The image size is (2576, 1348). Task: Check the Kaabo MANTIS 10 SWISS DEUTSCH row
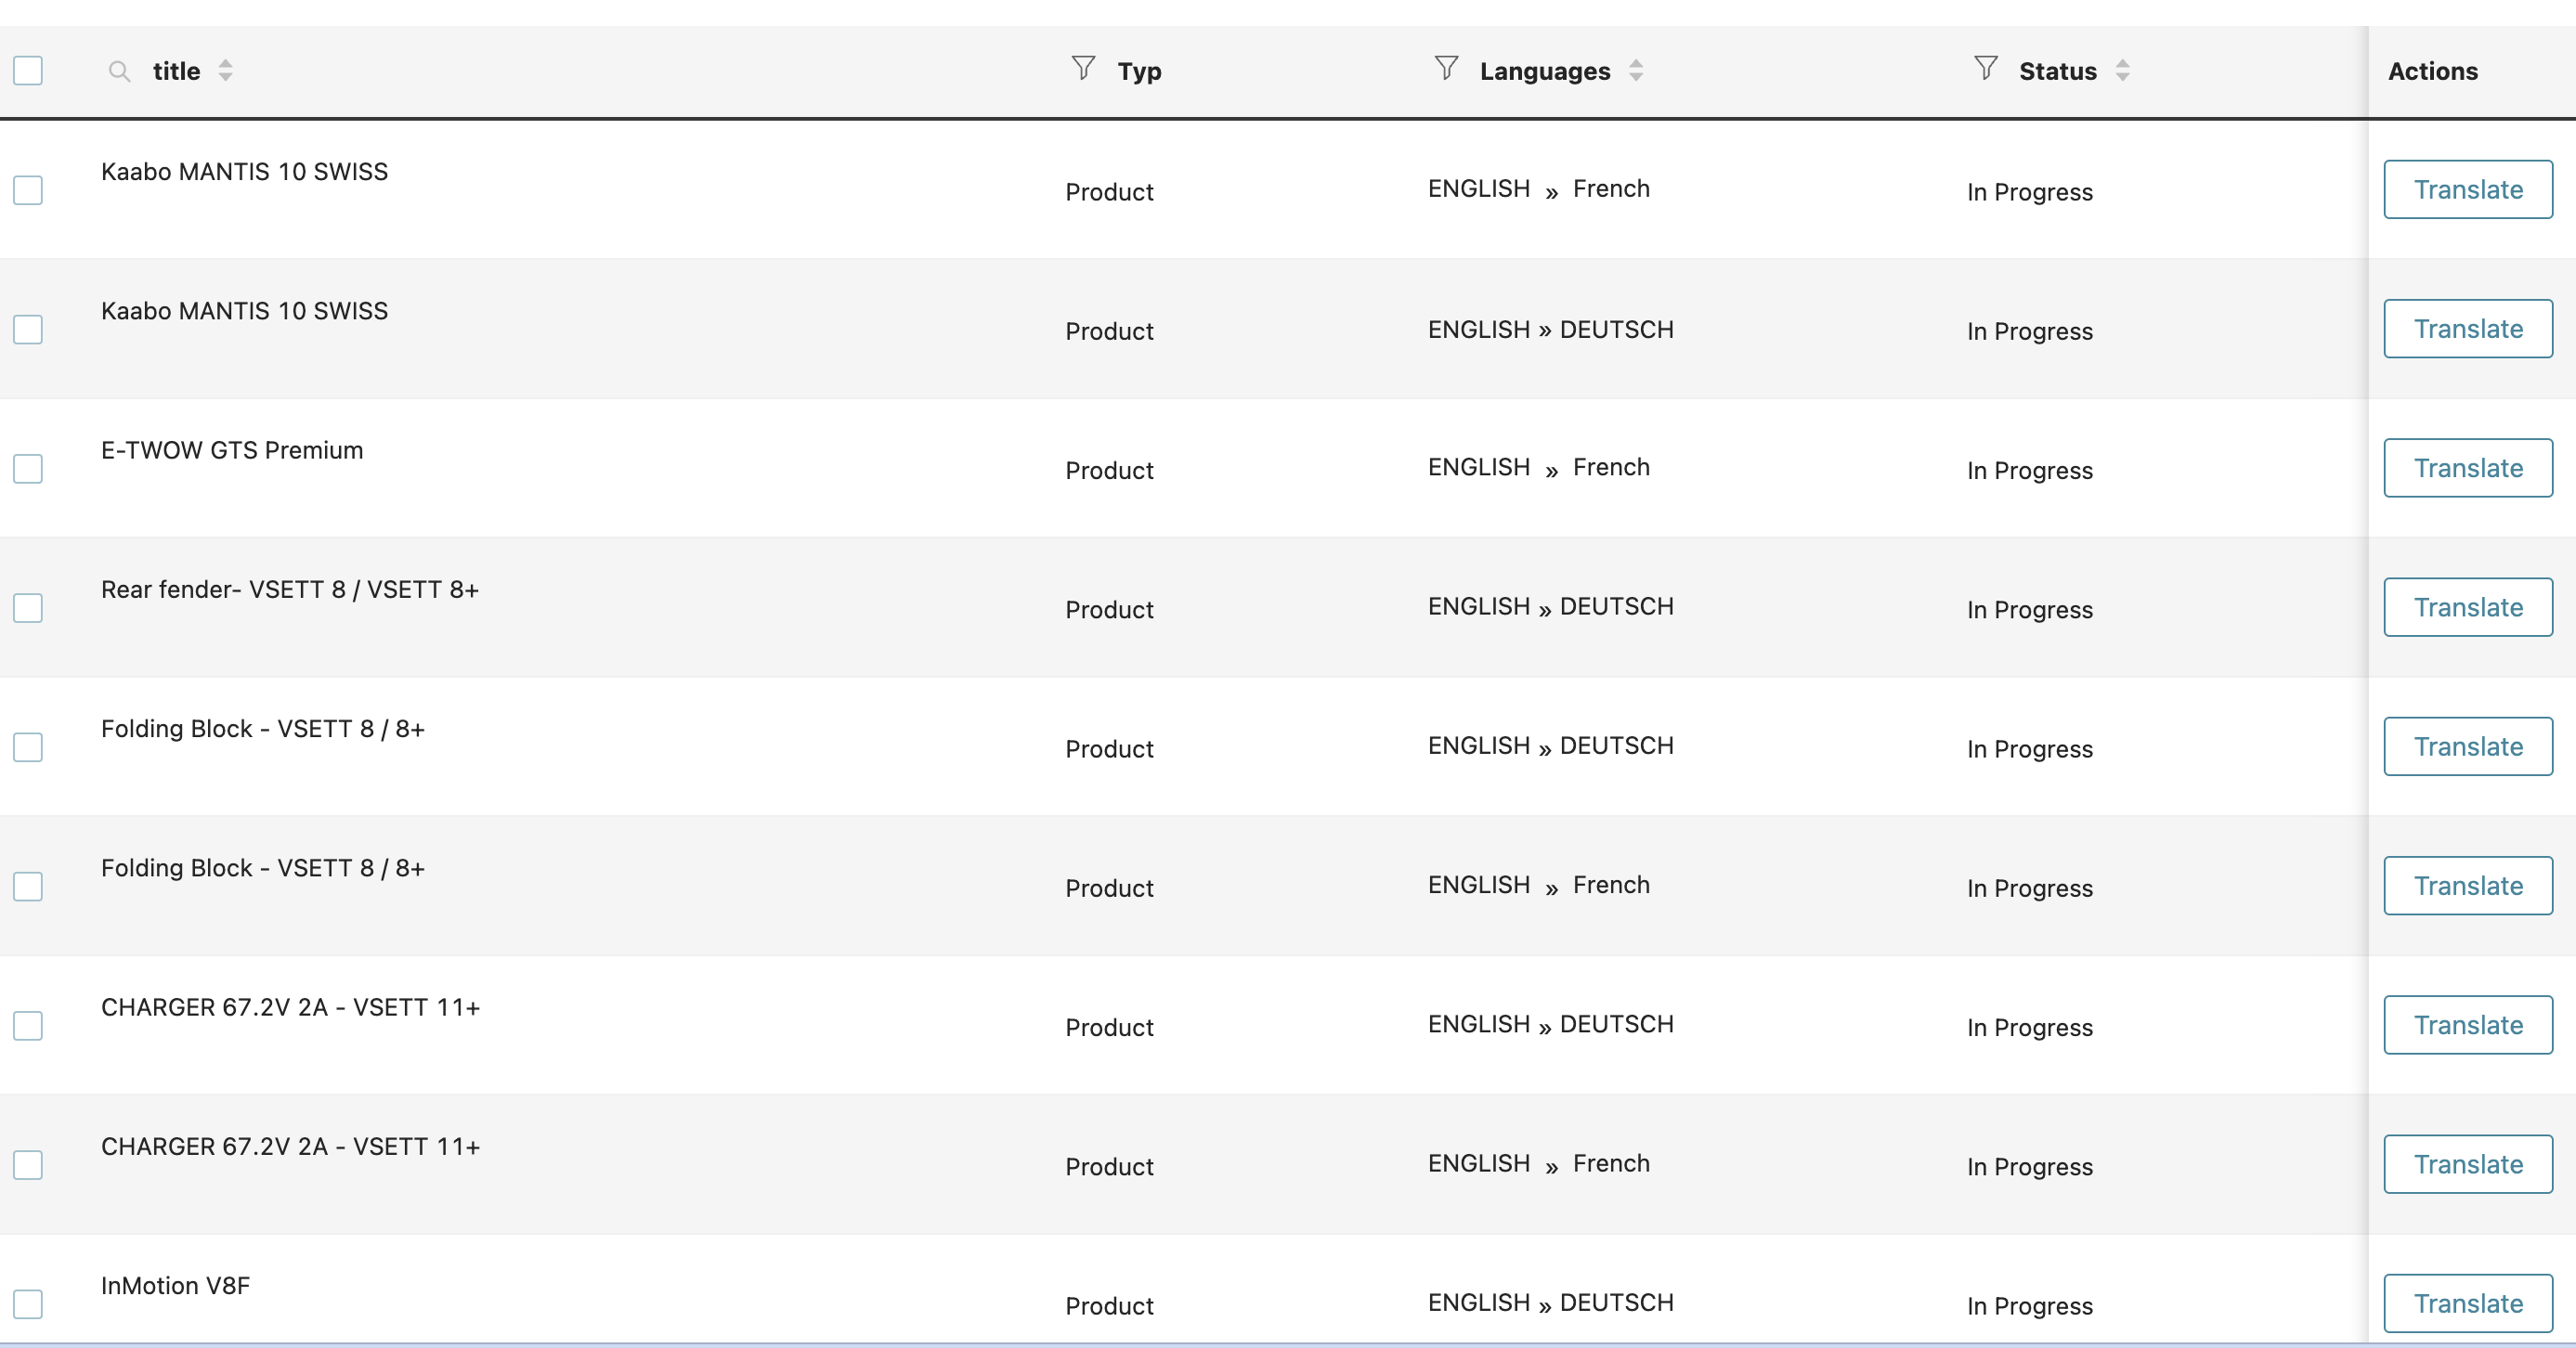pos(28,329)
